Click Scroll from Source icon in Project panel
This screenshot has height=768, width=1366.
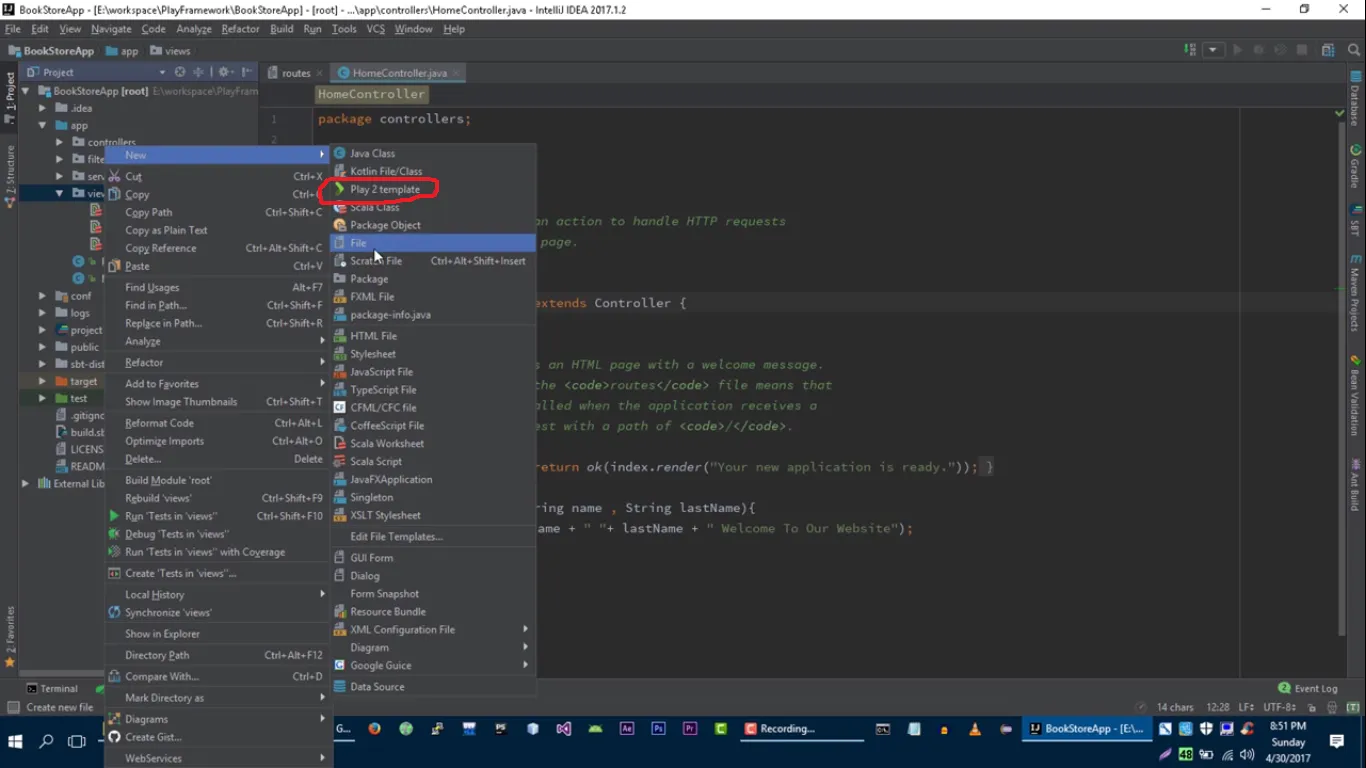coord(180,72)
